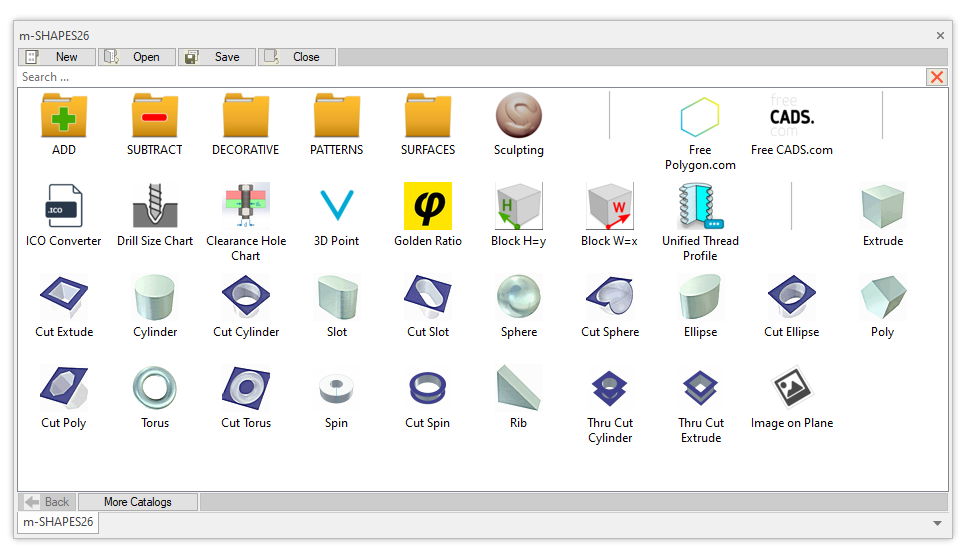Click the More Catalogs button
The width and height of the screenshot is (964, 550).
click(x=138, y=502)
